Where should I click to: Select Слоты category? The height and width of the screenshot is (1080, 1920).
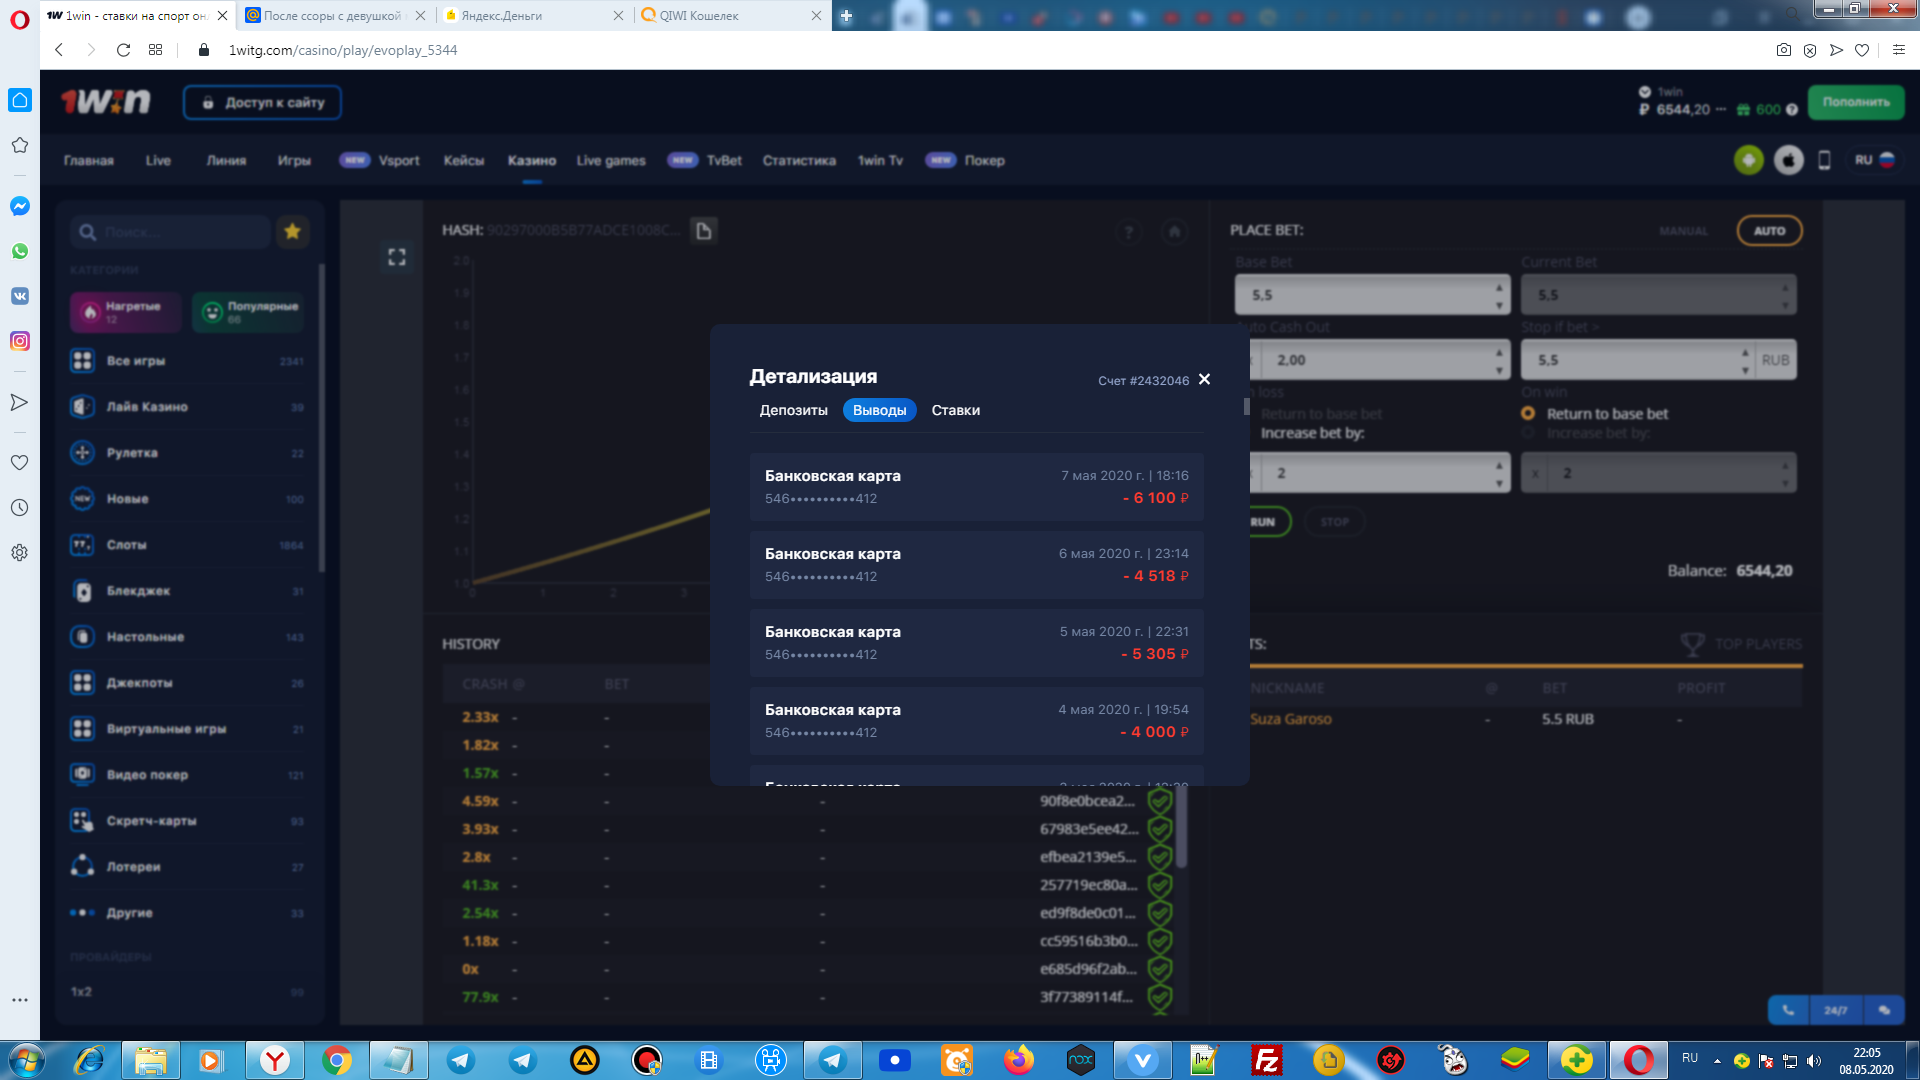(x=187, y=545)
